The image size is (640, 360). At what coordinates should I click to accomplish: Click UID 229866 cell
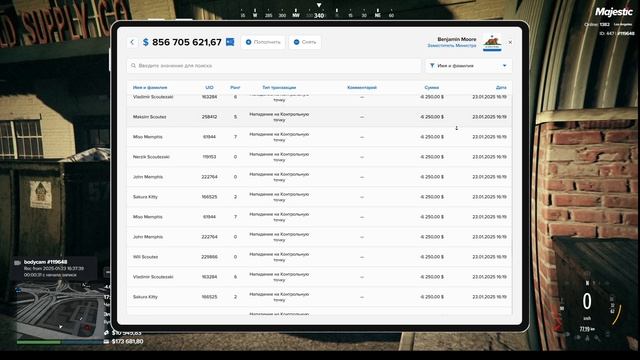(x=209, y=257)
